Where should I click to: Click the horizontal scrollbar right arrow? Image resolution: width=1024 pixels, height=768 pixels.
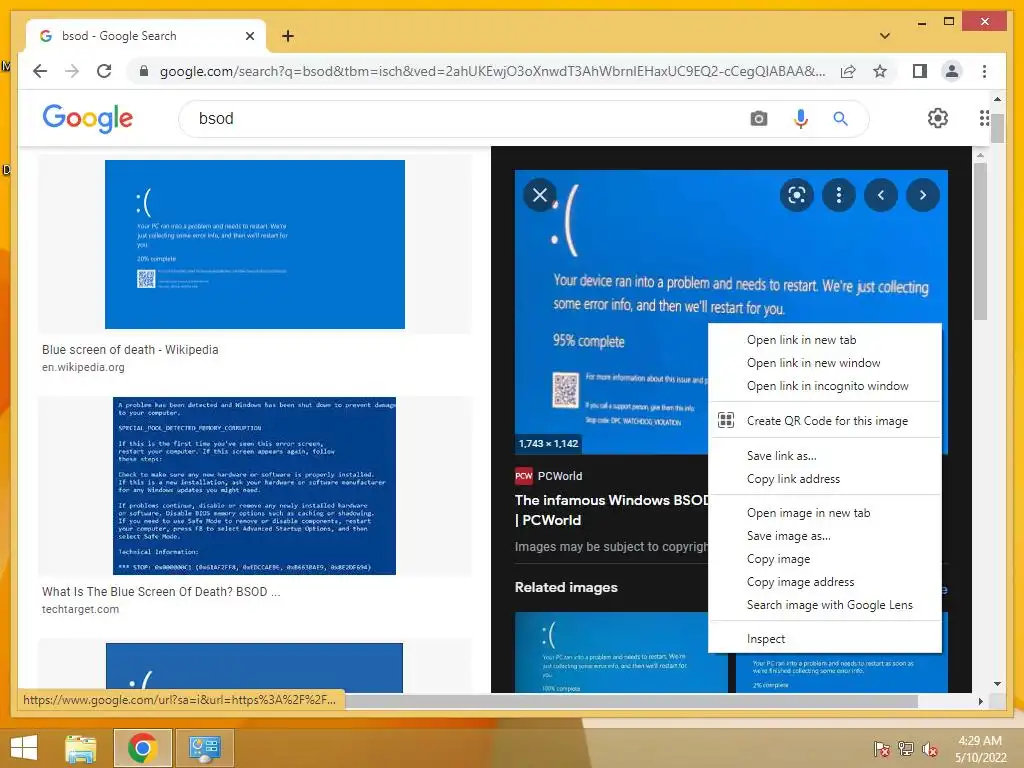click(x=980, y=701)
